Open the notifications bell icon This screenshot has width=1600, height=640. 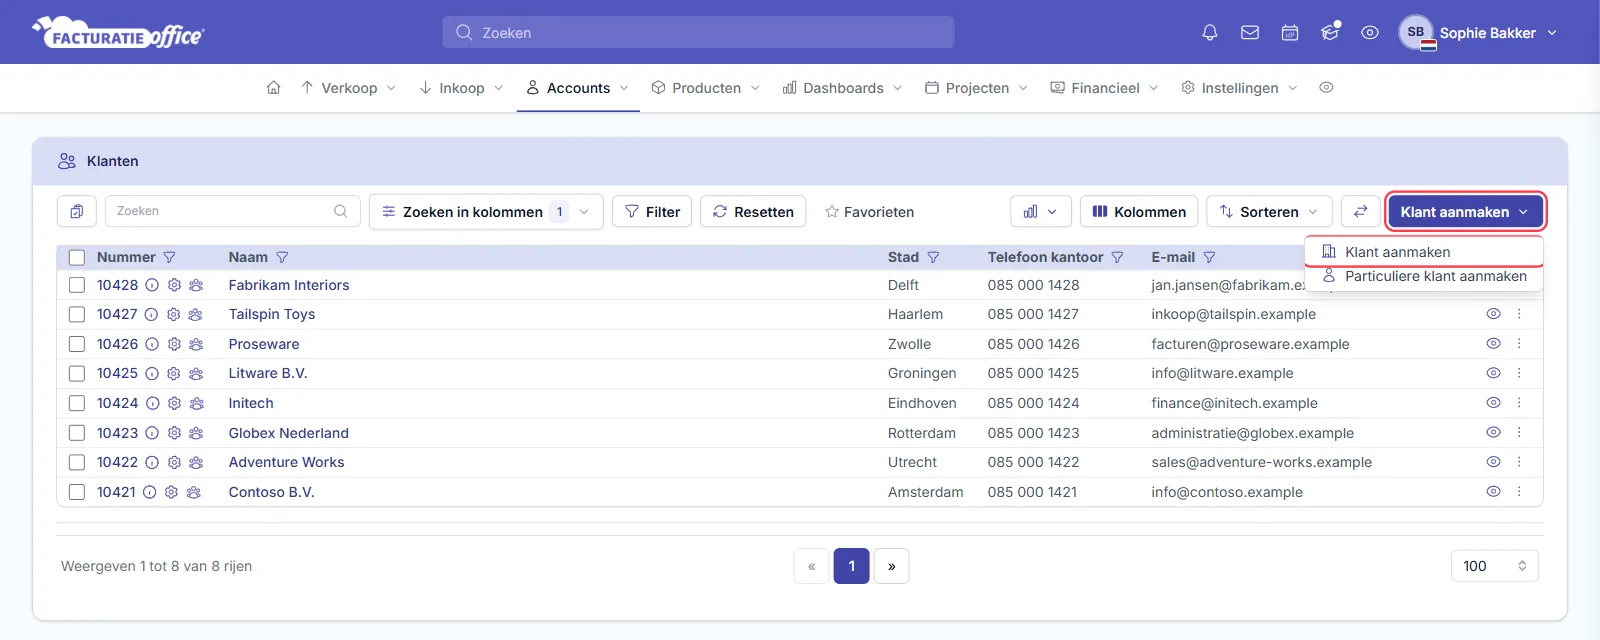pyautogui.click(x=1210, y=32)
